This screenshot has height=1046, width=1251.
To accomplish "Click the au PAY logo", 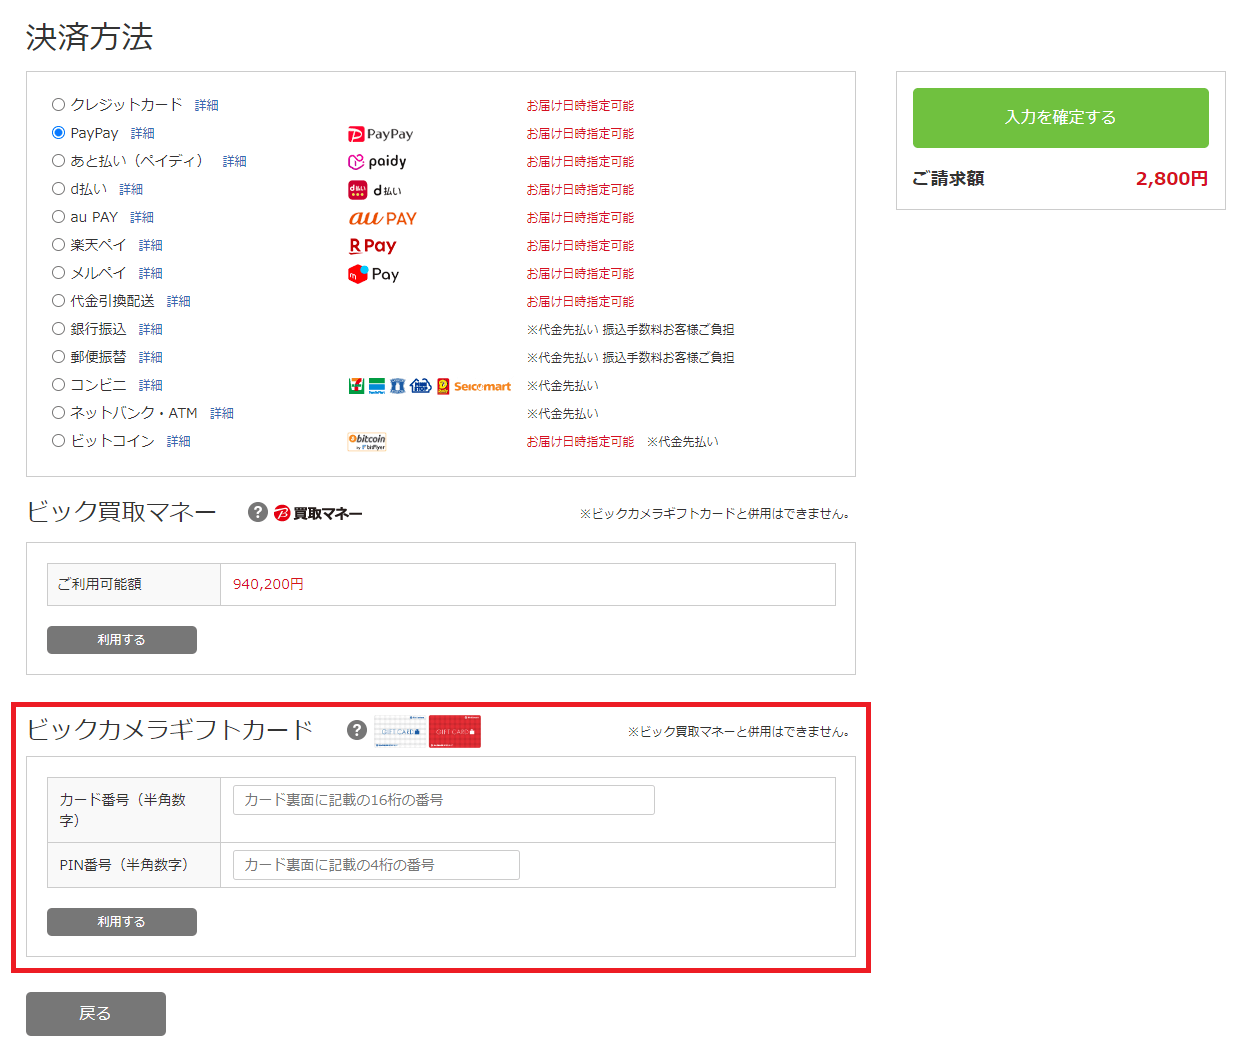I will pos(382,218).
